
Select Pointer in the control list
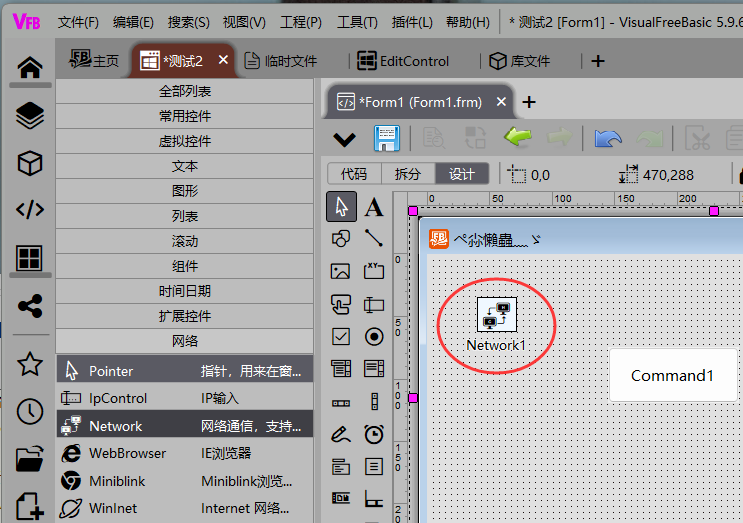(185, 370)
